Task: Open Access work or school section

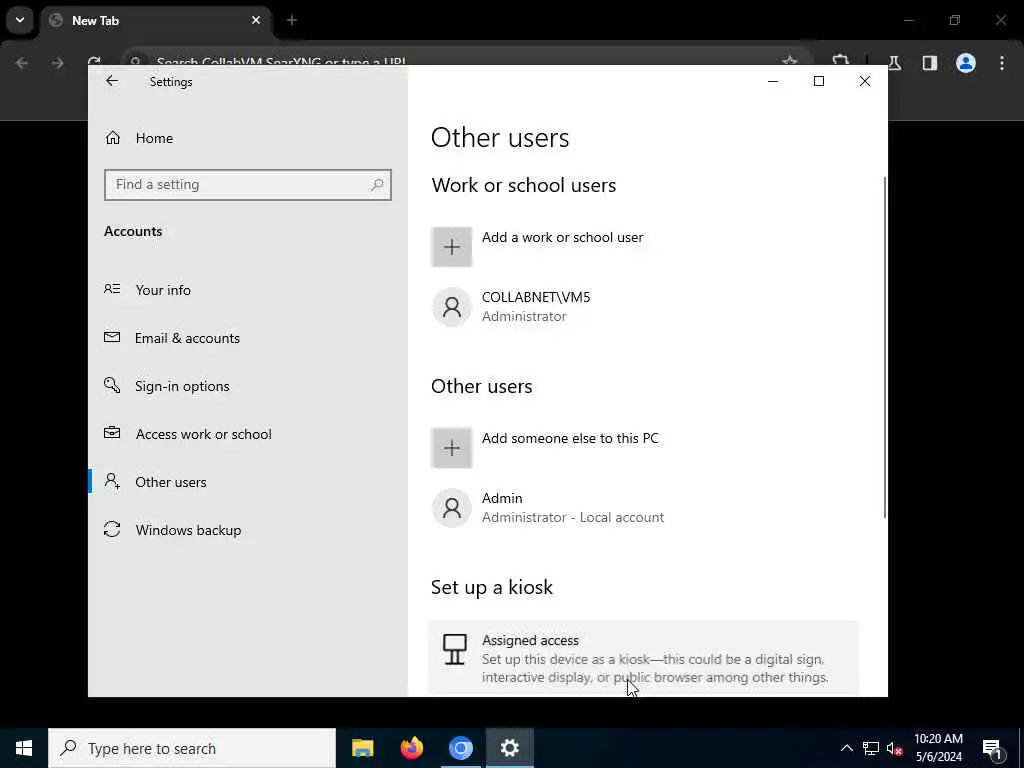Action: [203, 434]
